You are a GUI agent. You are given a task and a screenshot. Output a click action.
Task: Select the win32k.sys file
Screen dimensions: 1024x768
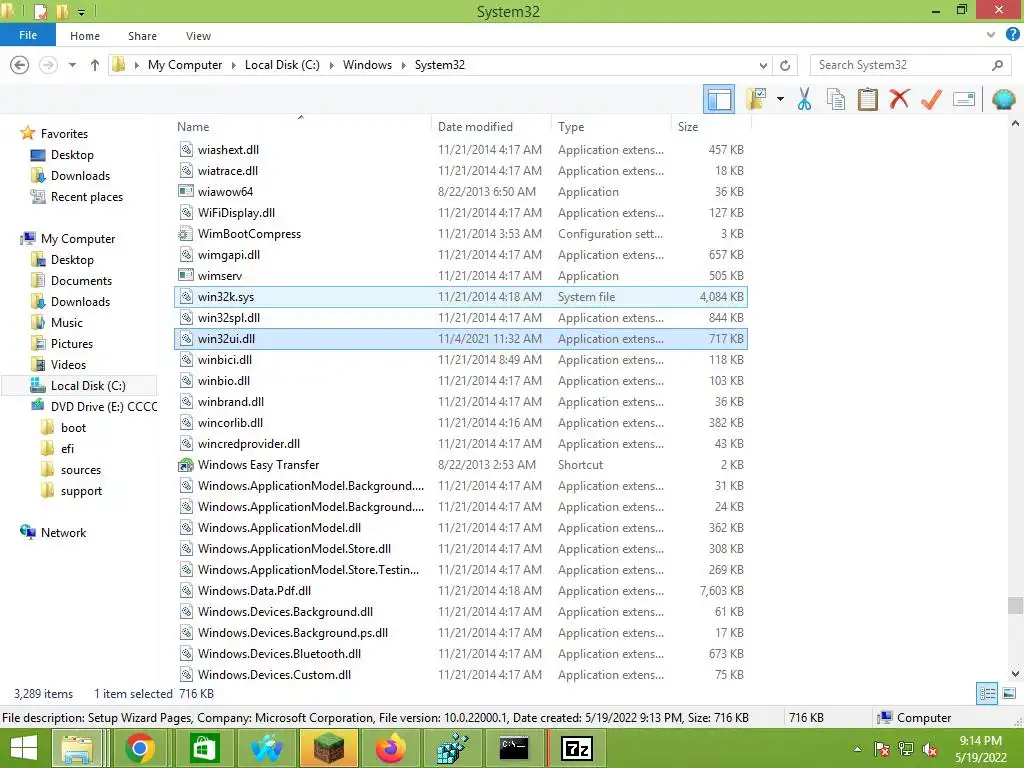click(x=460, y=296)
